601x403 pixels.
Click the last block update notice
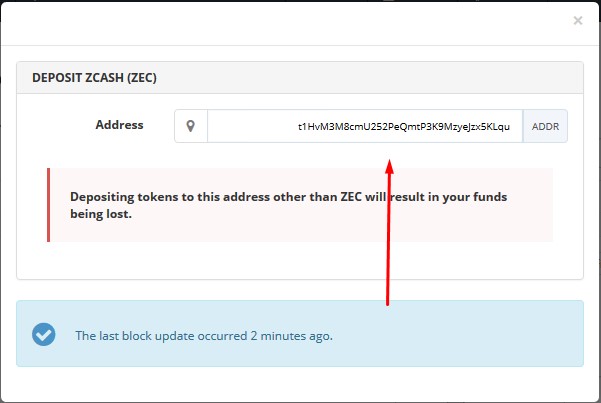click(x=204, y=336)
